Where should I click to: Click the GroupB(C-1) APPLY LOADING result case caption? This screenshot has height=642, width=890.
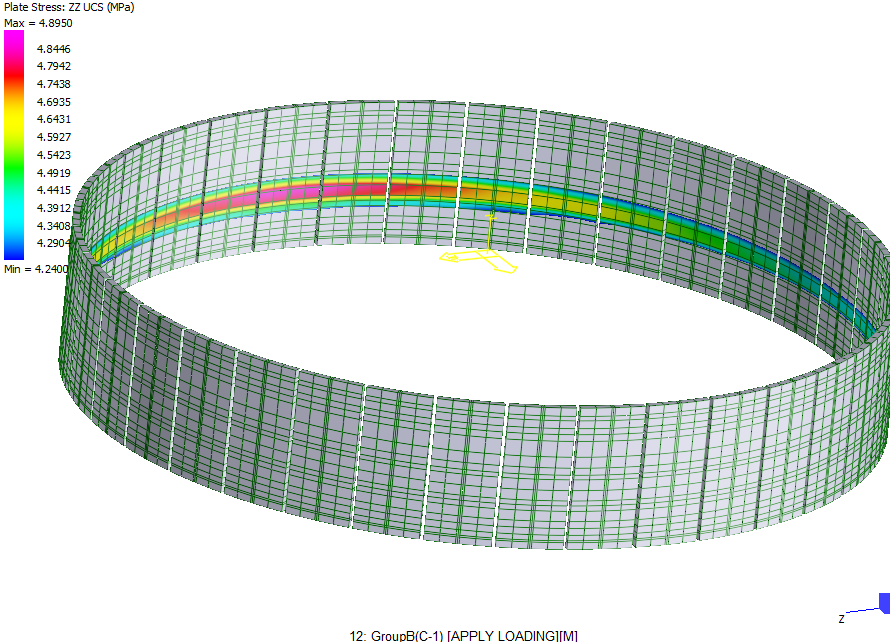(x=464, y=636)
